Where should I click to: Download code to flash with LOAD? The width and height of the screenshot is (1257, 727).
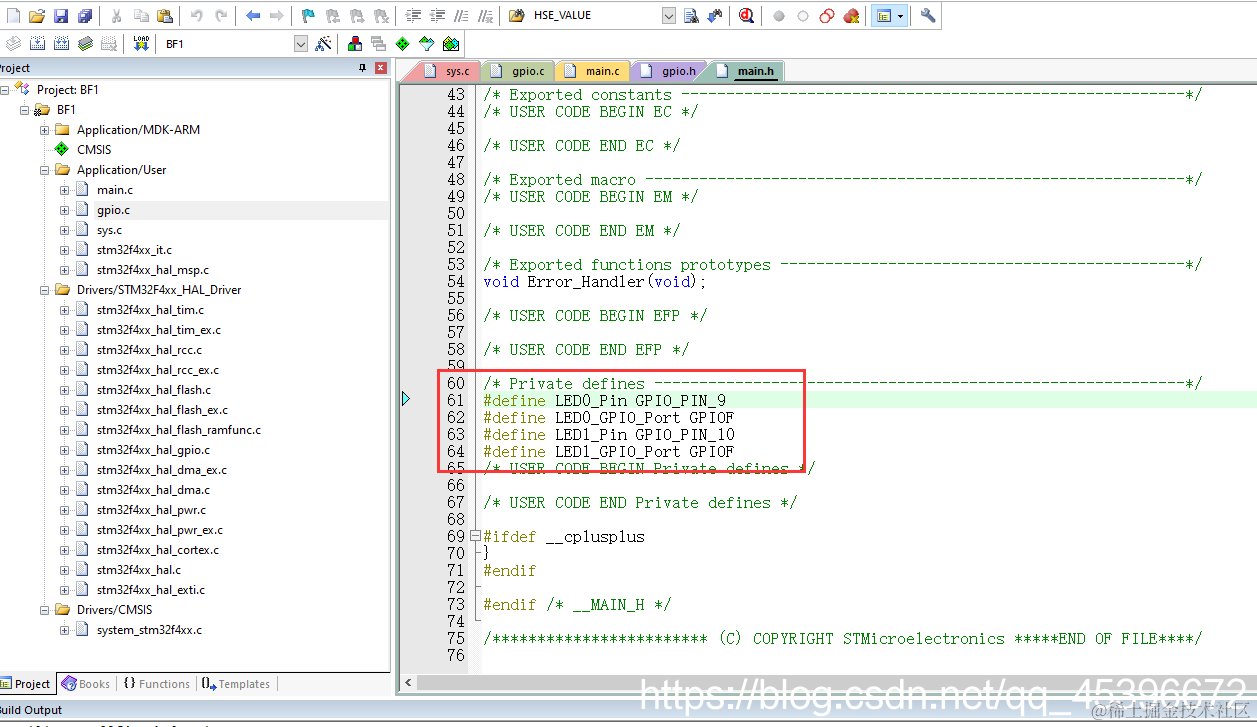coord(141,44)
